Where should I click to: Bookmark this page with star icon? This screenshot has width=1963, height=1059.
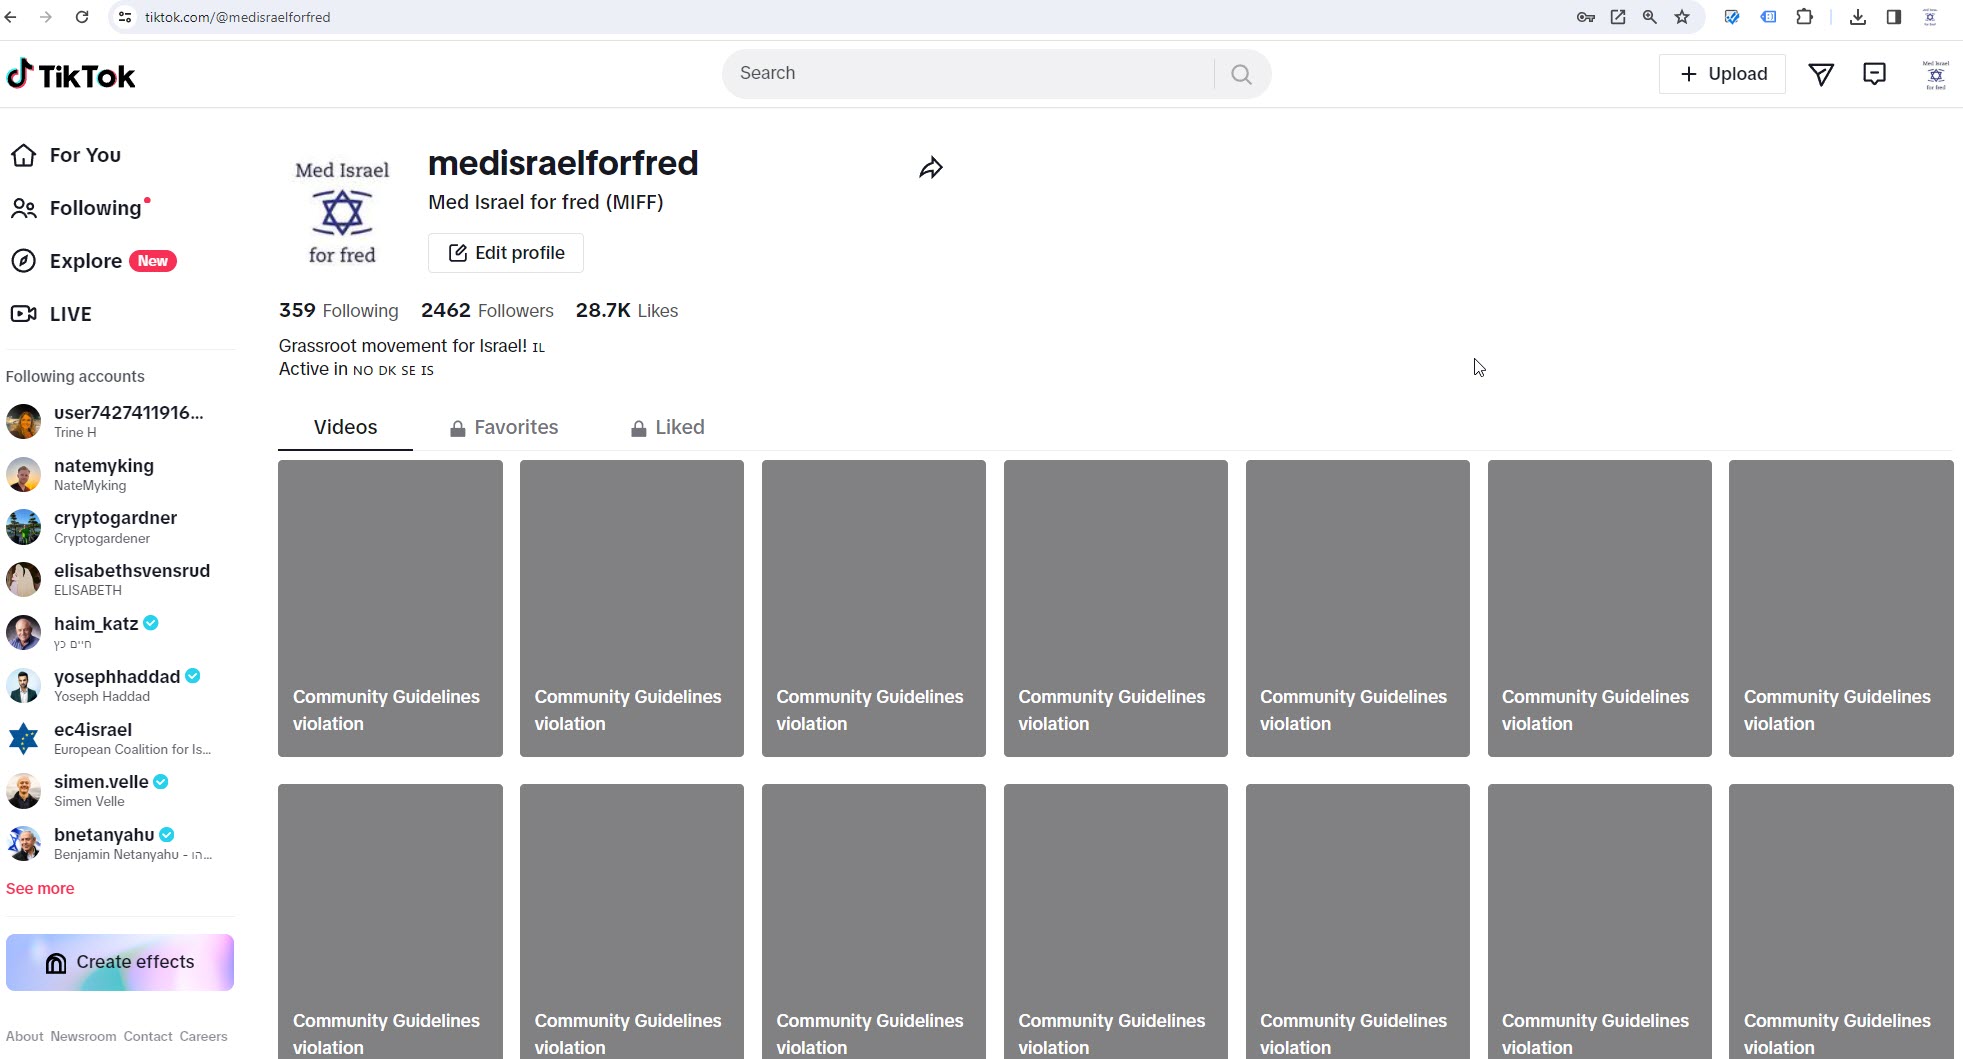[1682, 17]
